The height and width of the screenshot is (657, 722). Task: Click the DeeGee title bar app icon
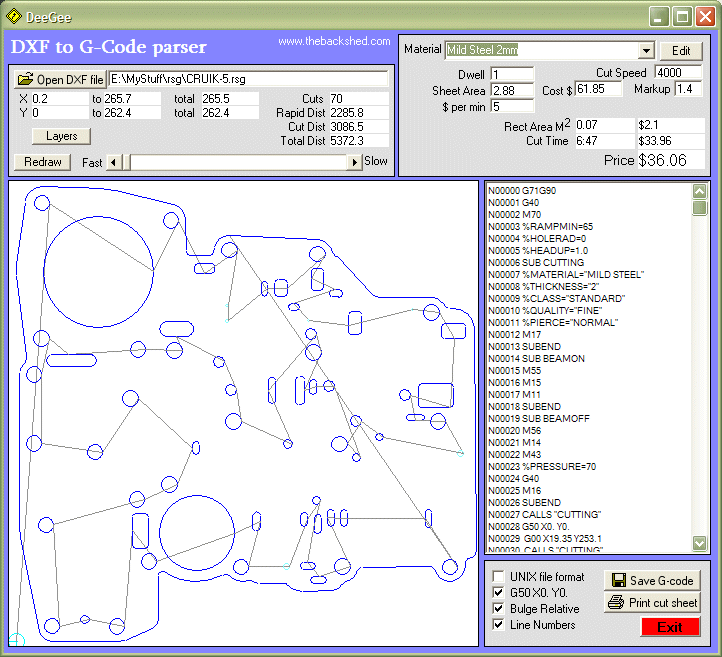(x=14, y=16)
